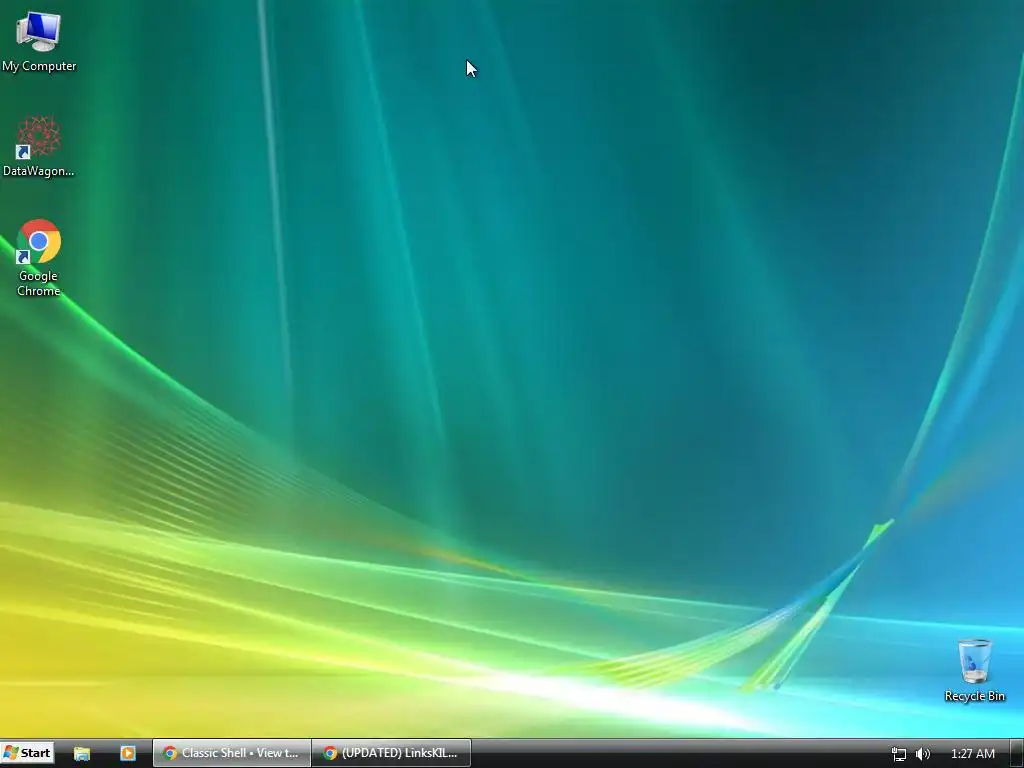Viewport: 1024px width, 768px height.
Task: Switch to Classic Shell Chrome taskbar window
Action: pos(232,753)
